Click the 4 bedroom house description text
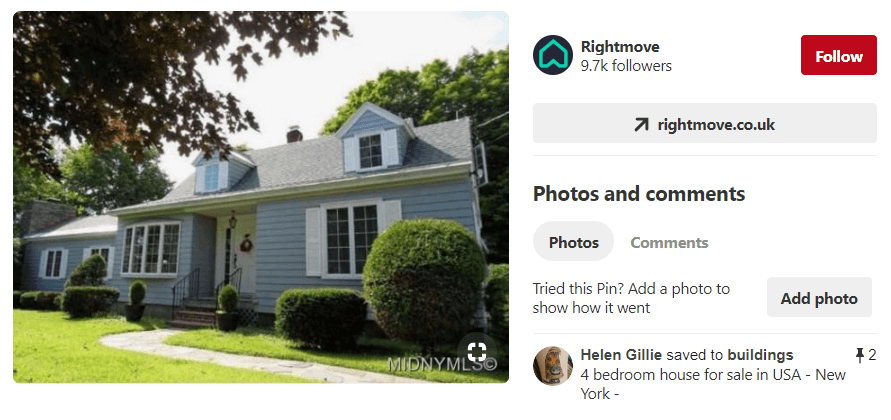Viewport: 891px width, 420px height. coord(713,384)
